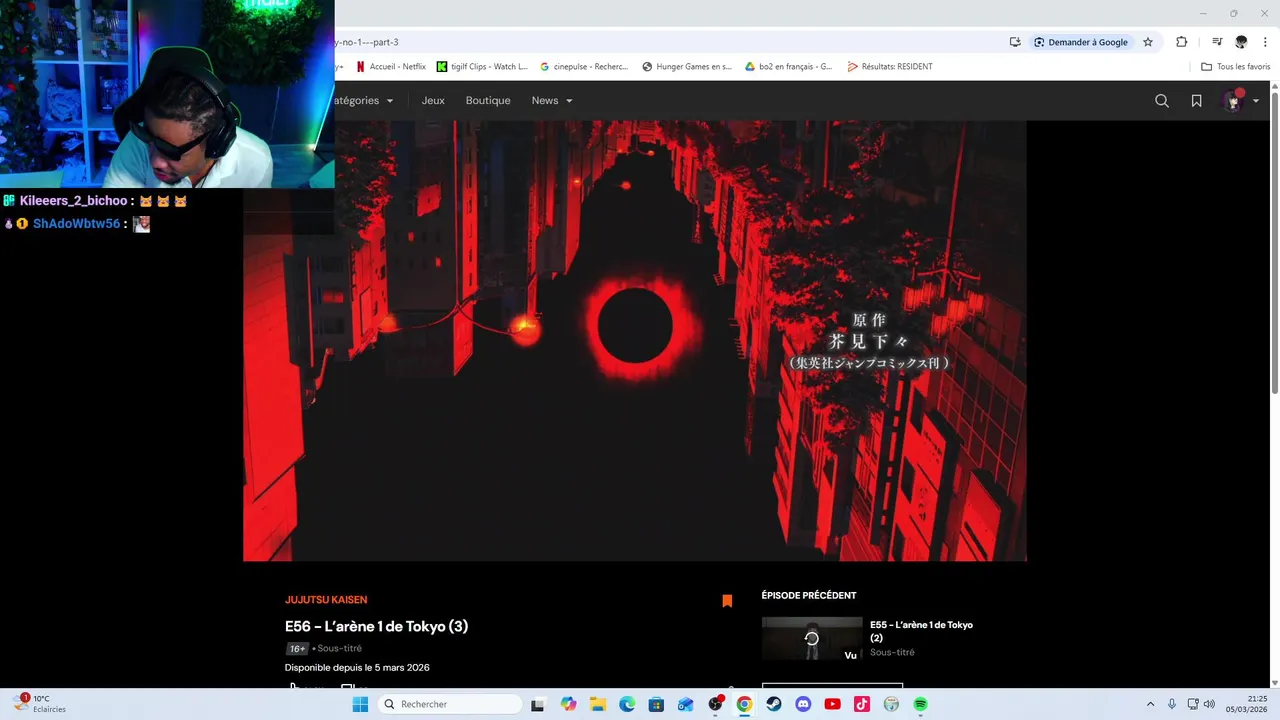Viewport: 1280px width, 720px height.
Task: Click the ÉPISODE PRÉCÉDENT heading
Action: coord(809,595)
